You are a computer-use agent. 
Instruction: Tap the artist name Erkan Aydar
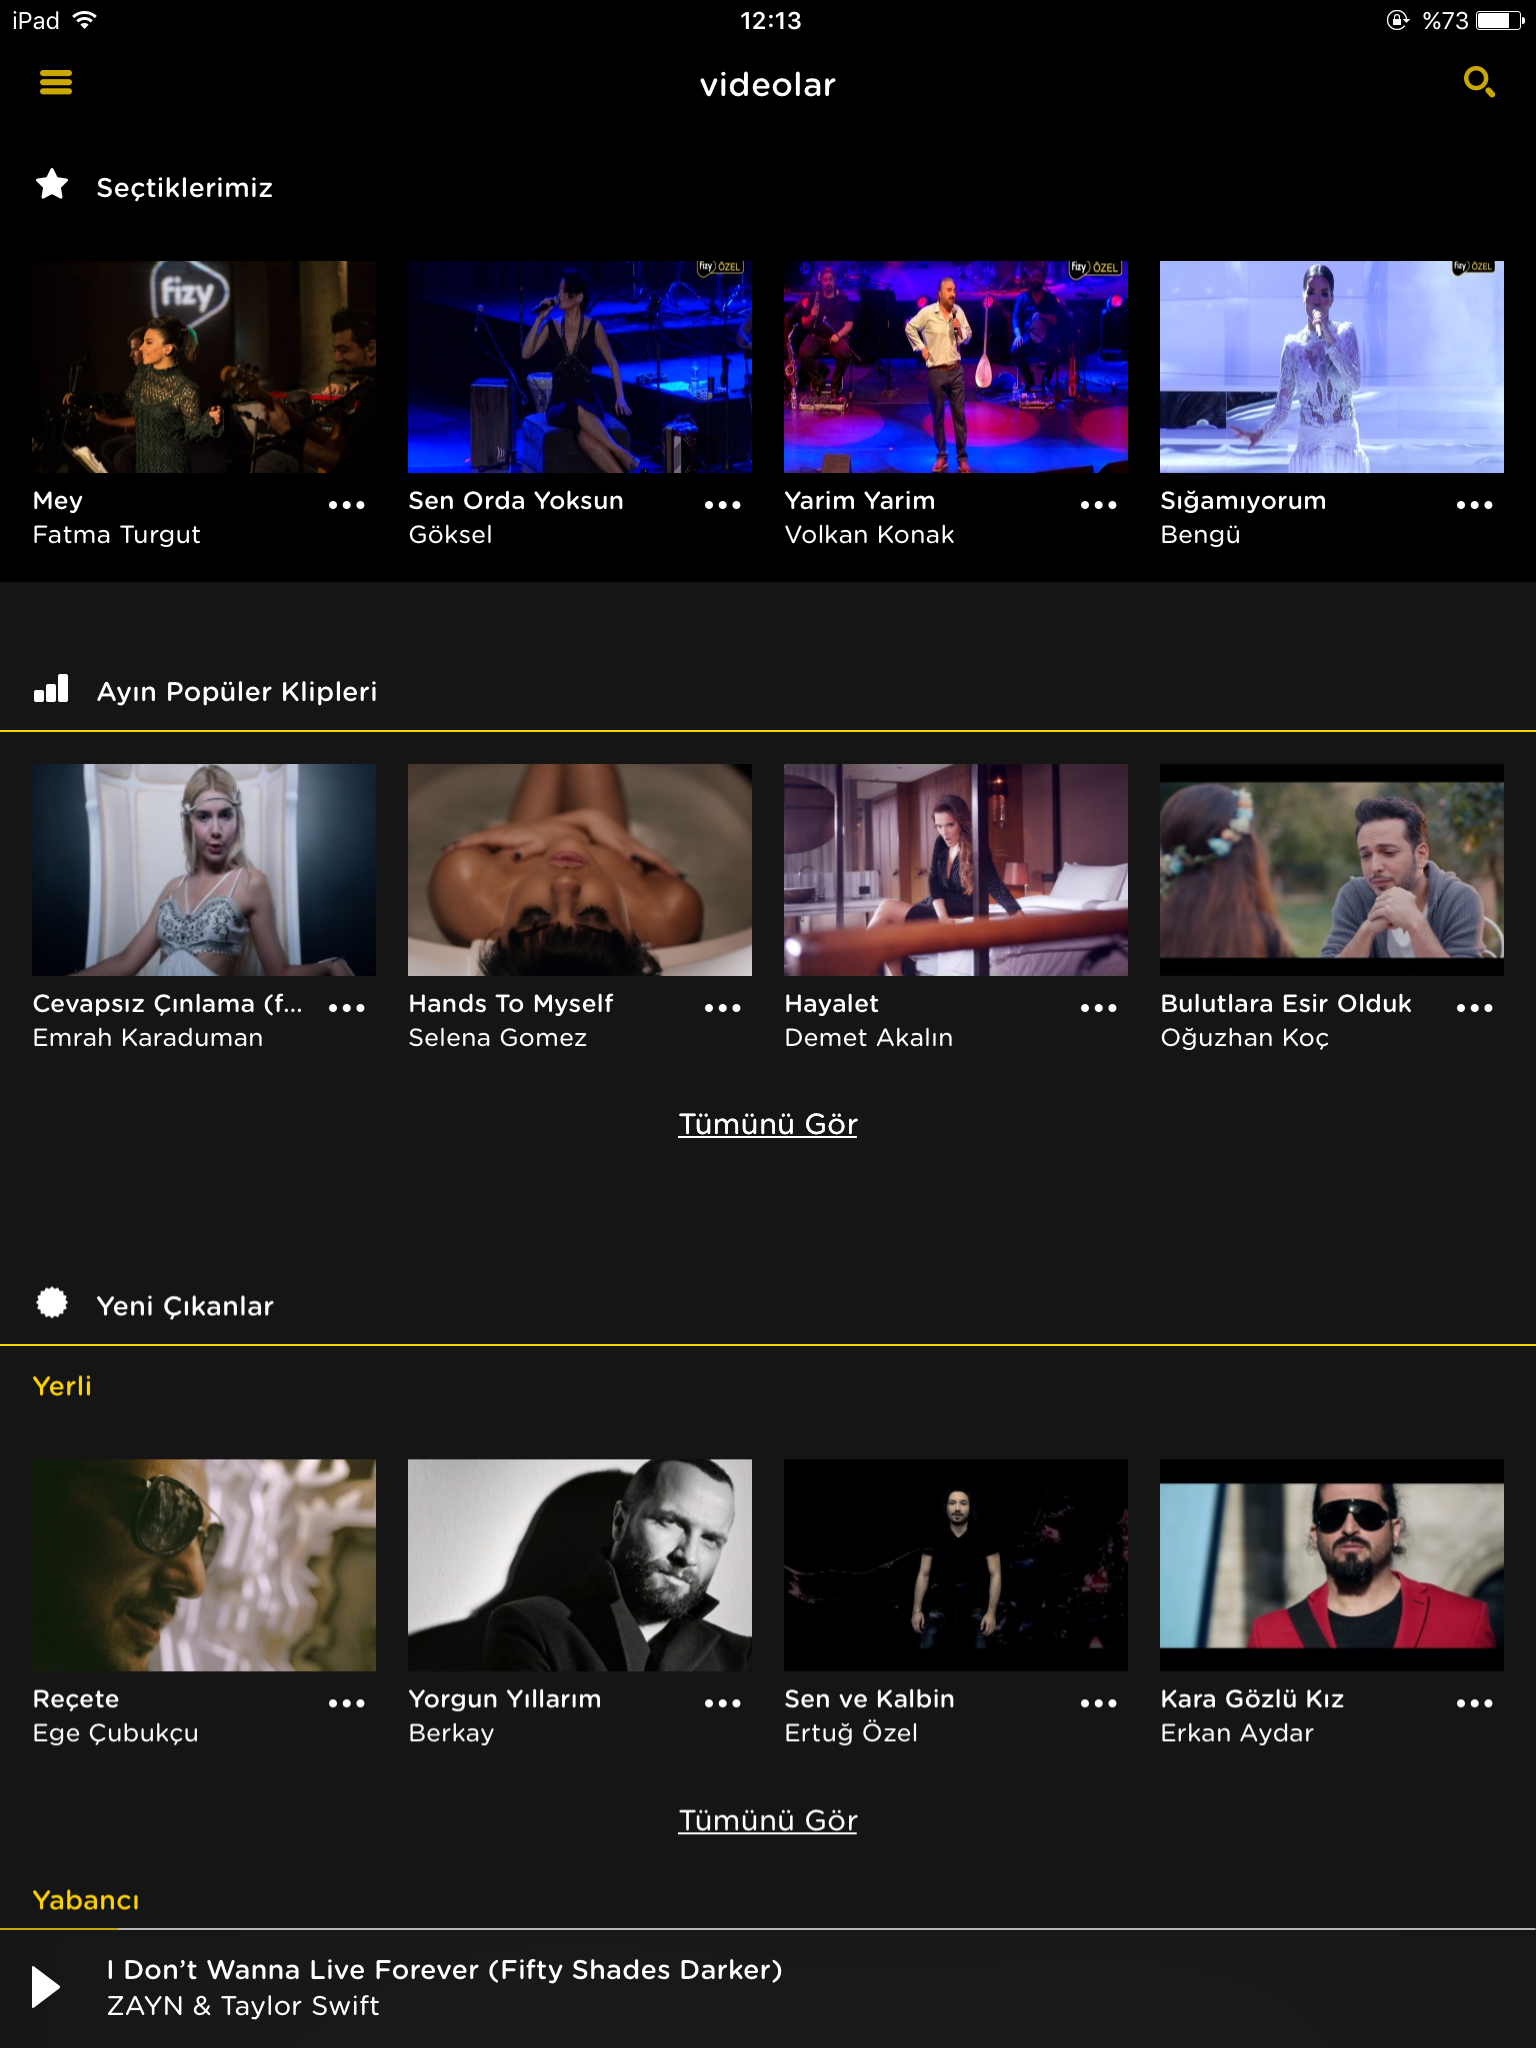[1237, 1733]
